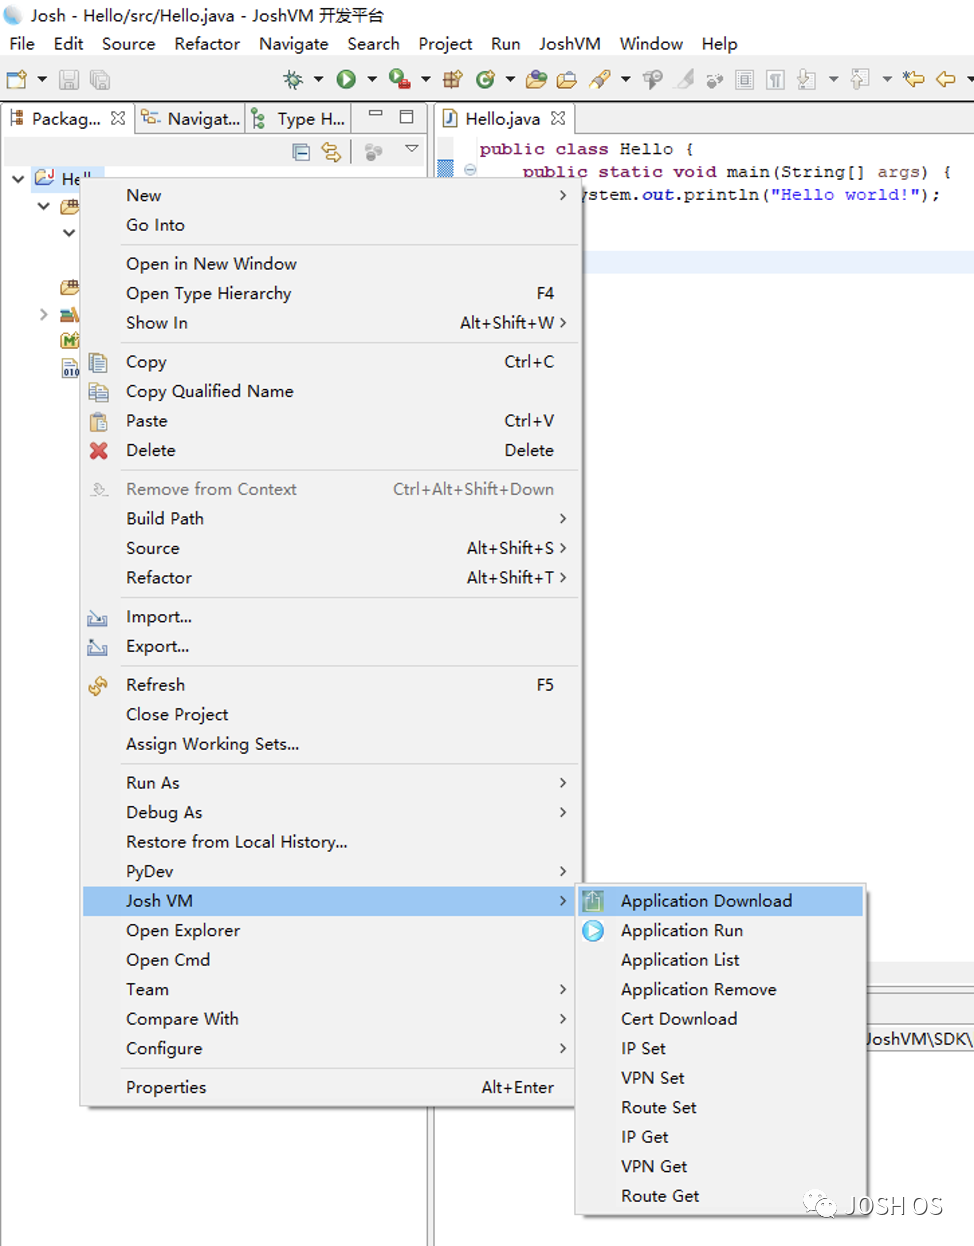Viewport: 974px width, 1246px height.
Task: Switch to the Navigator tab
Action: (x=191, y=118)
